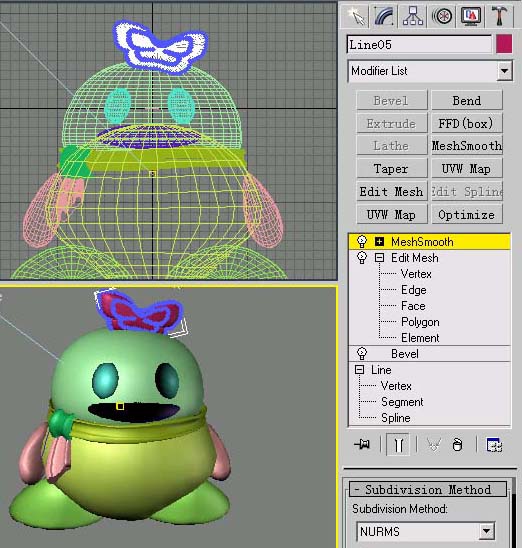Click Remove Modifier trash icon
This screenshot has width=522, height=548.
coord(457,445)
